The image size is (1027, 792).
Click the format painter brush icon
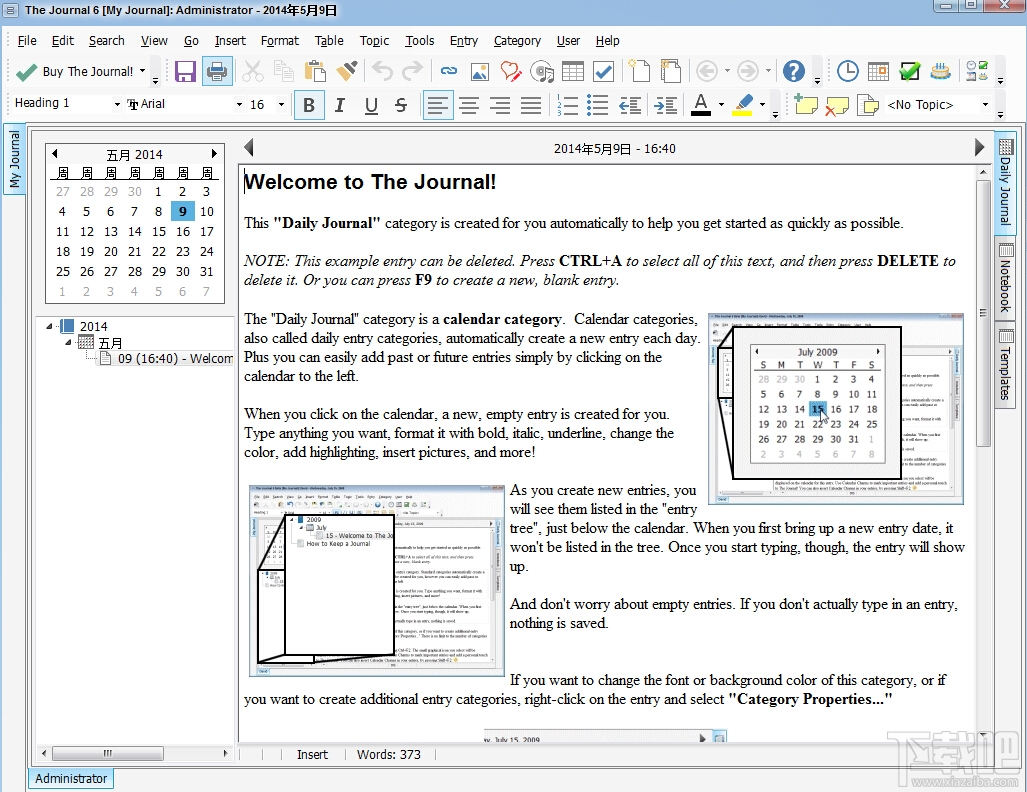pyautogui.click(x=346, y=71)
